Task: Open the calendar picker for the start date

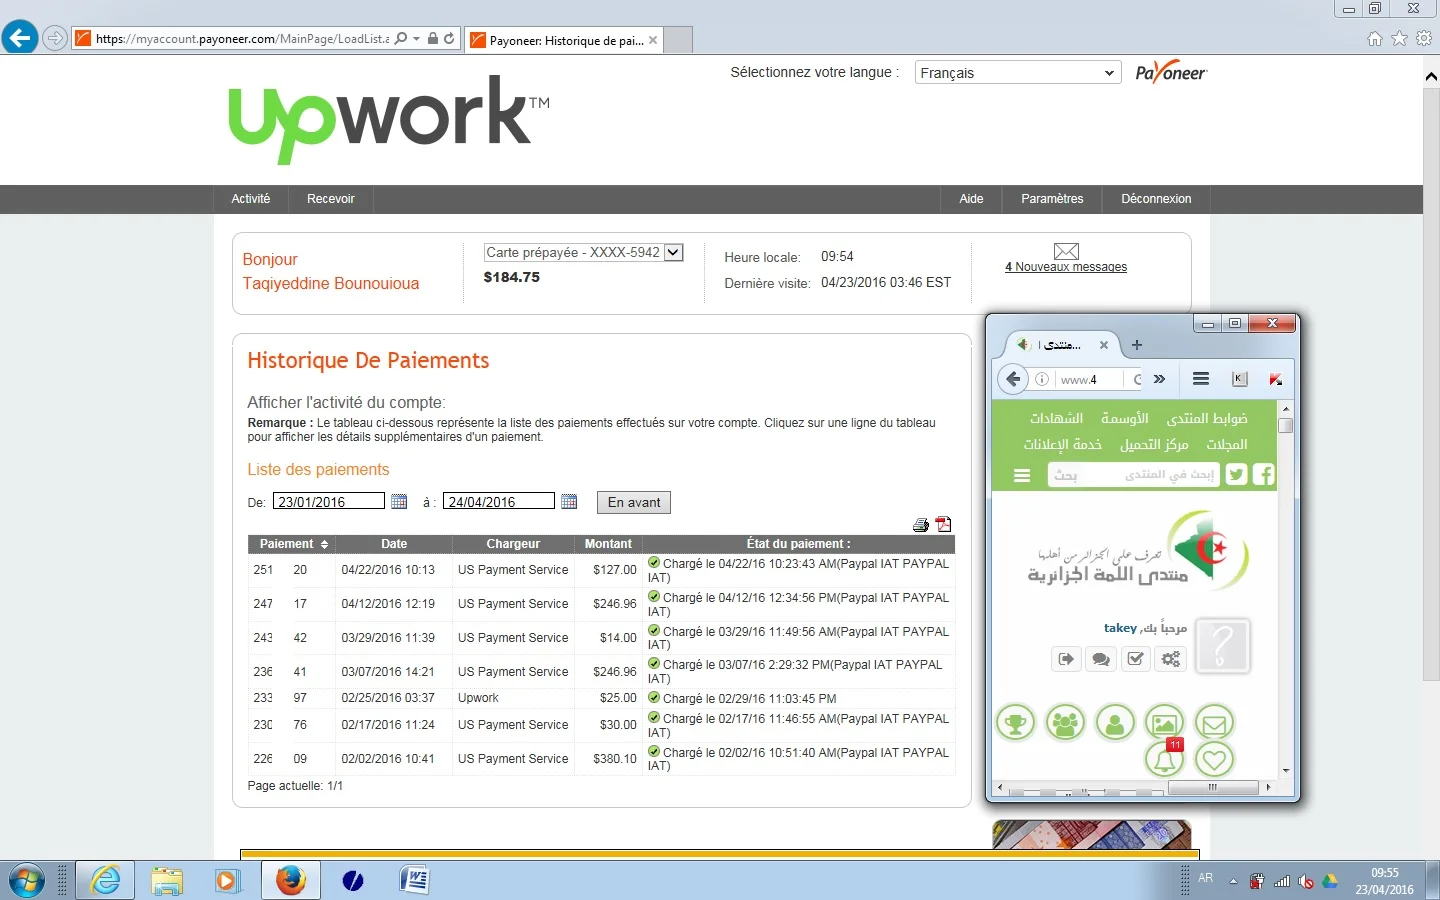Action: (399, 502)
